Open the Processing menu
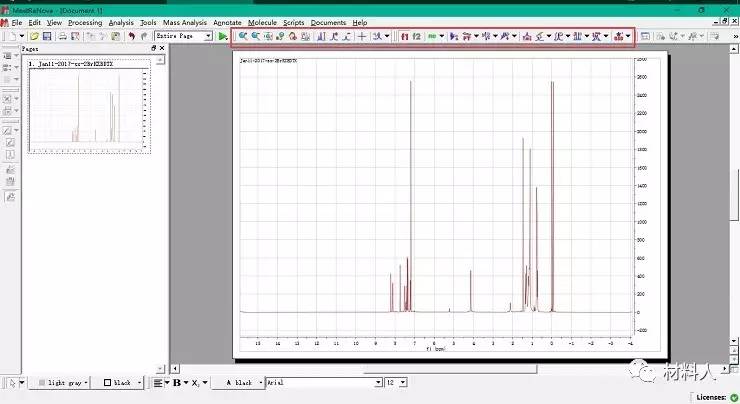This screenshot has width=740, height=404. coord(84,22)
